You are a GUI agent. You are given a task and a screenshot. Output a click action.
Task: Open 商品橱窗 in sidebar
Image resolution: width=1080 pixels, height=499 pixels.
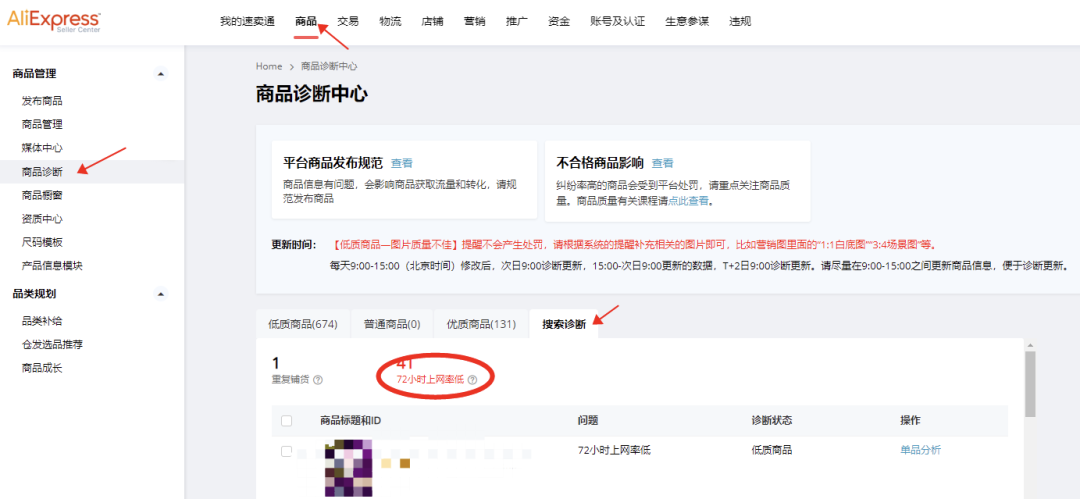coord(42,196)
